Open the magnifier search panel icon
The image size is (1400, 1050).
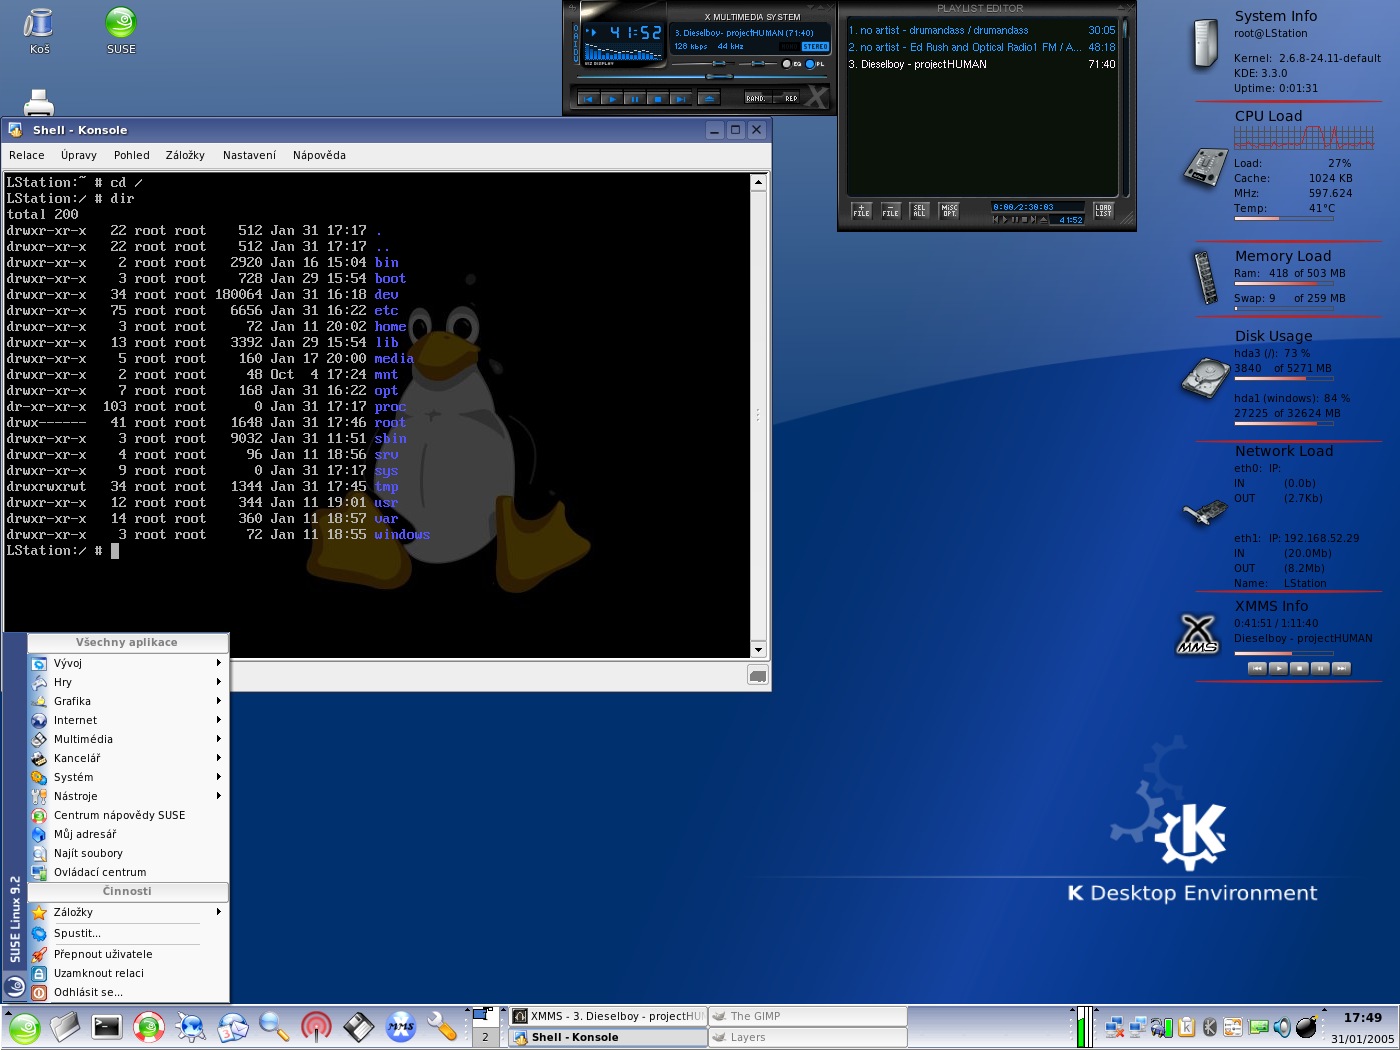(274, 1027)
